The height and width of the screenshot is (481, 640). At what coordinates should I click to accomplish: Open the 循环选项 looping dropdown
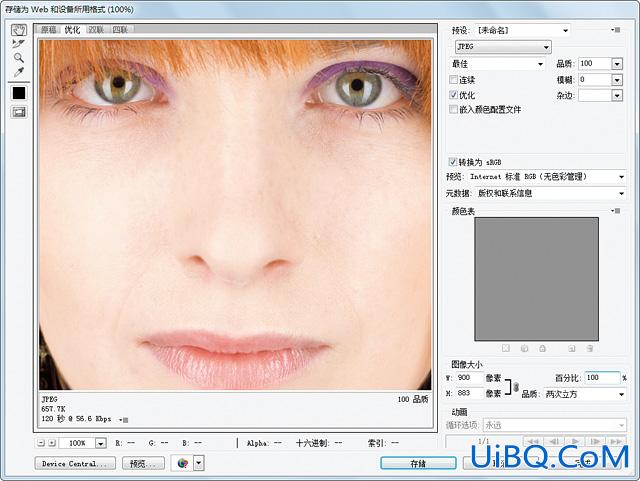pos(555,425)
